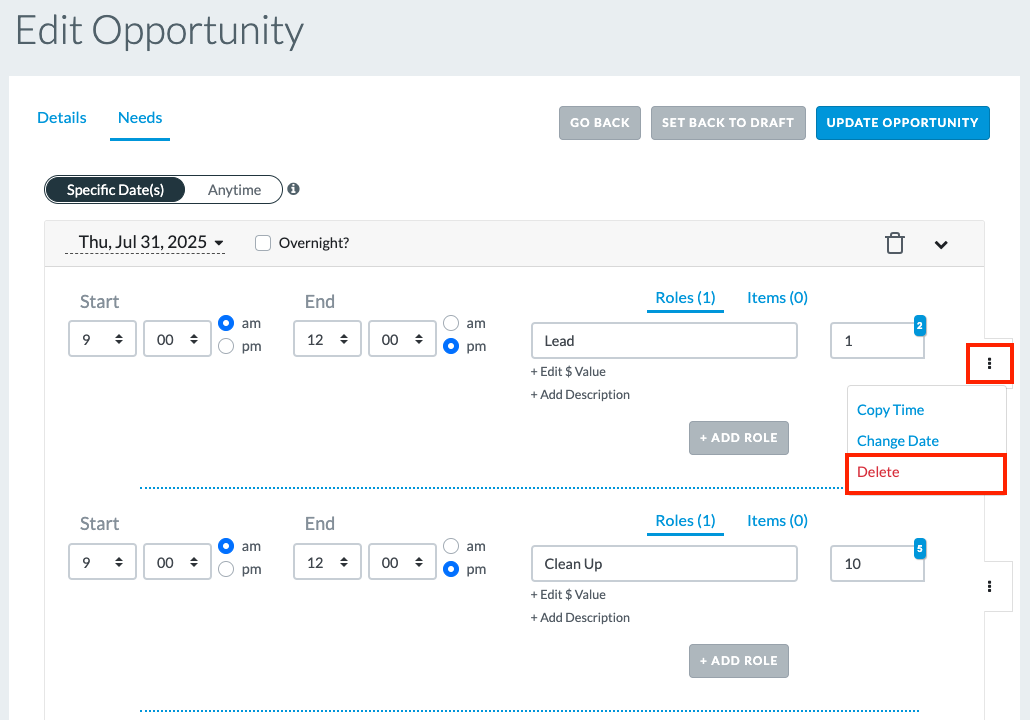Select am for first shift end time
1030x720 pixels.
tap(451, 323)
